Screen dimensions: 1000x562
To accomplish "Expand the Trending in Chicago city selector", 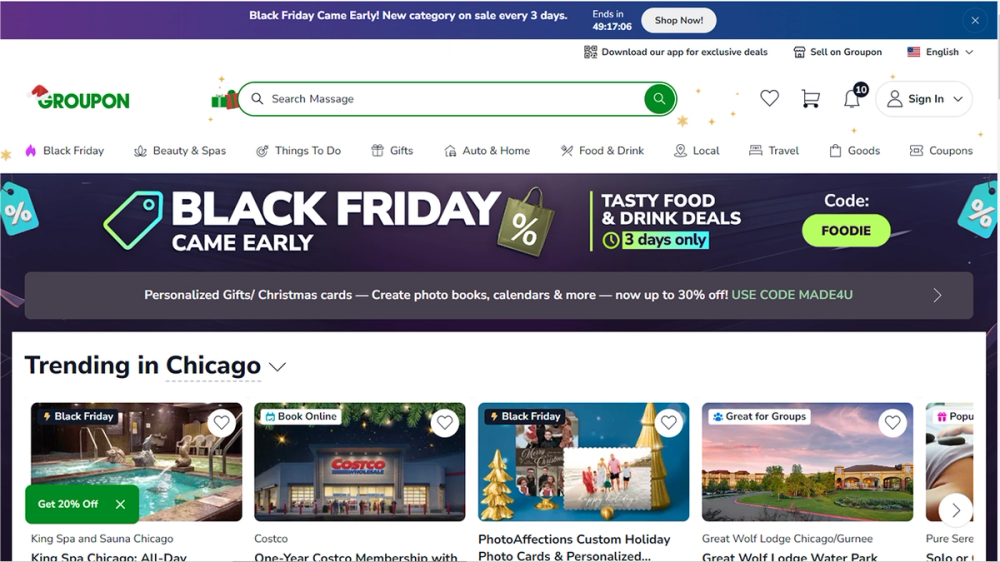I will pos(277,367).
